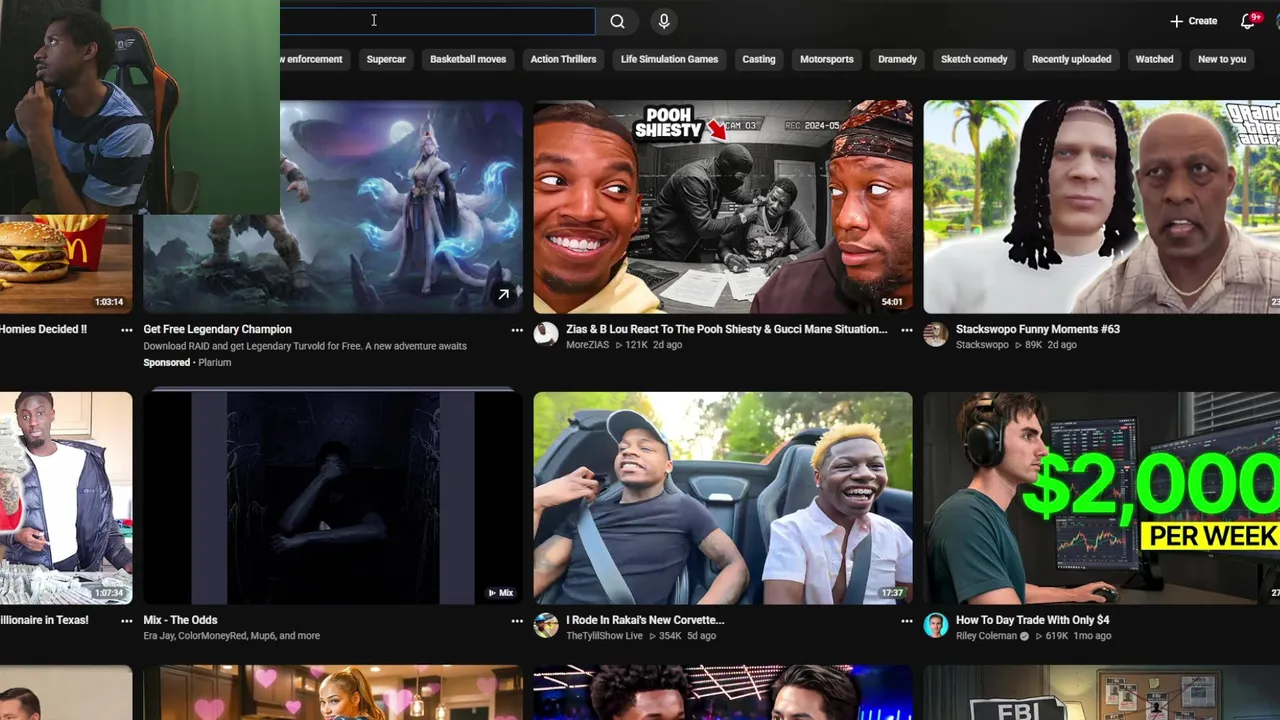Open 'How To Day Trade With Only $4'

pyautogui.click(x=1033, y=620)
